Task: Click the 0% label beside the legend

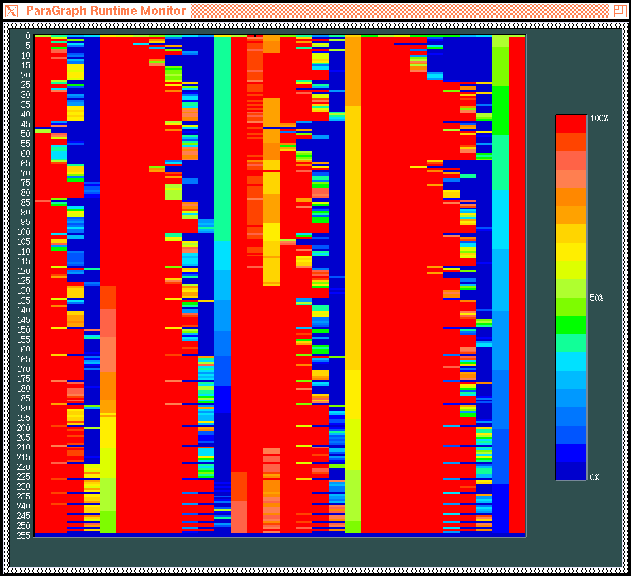Action: [x=595, y=476]
